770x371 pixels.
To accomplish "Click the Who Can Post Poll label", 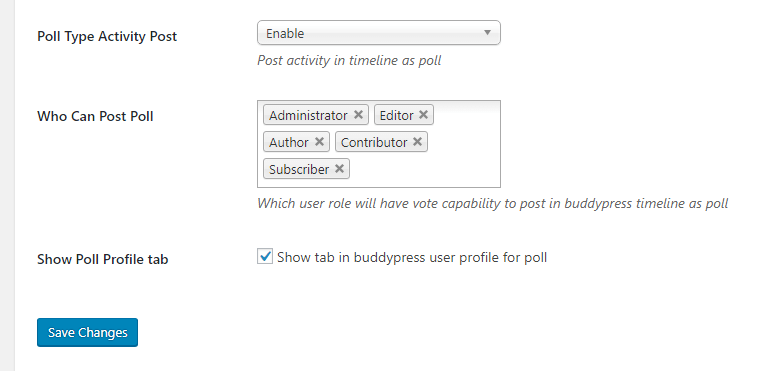I will (95, 116).
